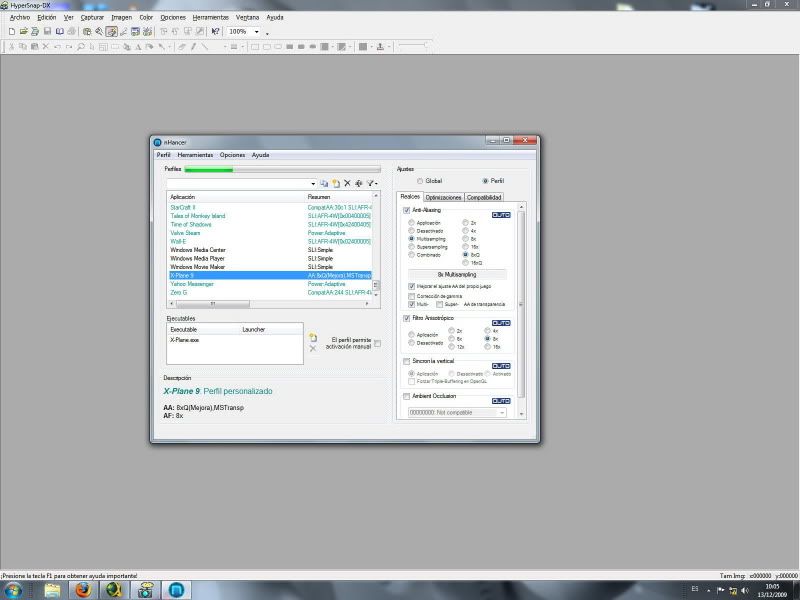The width and height of the screenshot is (800, 600).
Task: Click the Resumen column header
Action: pos(339,197)
